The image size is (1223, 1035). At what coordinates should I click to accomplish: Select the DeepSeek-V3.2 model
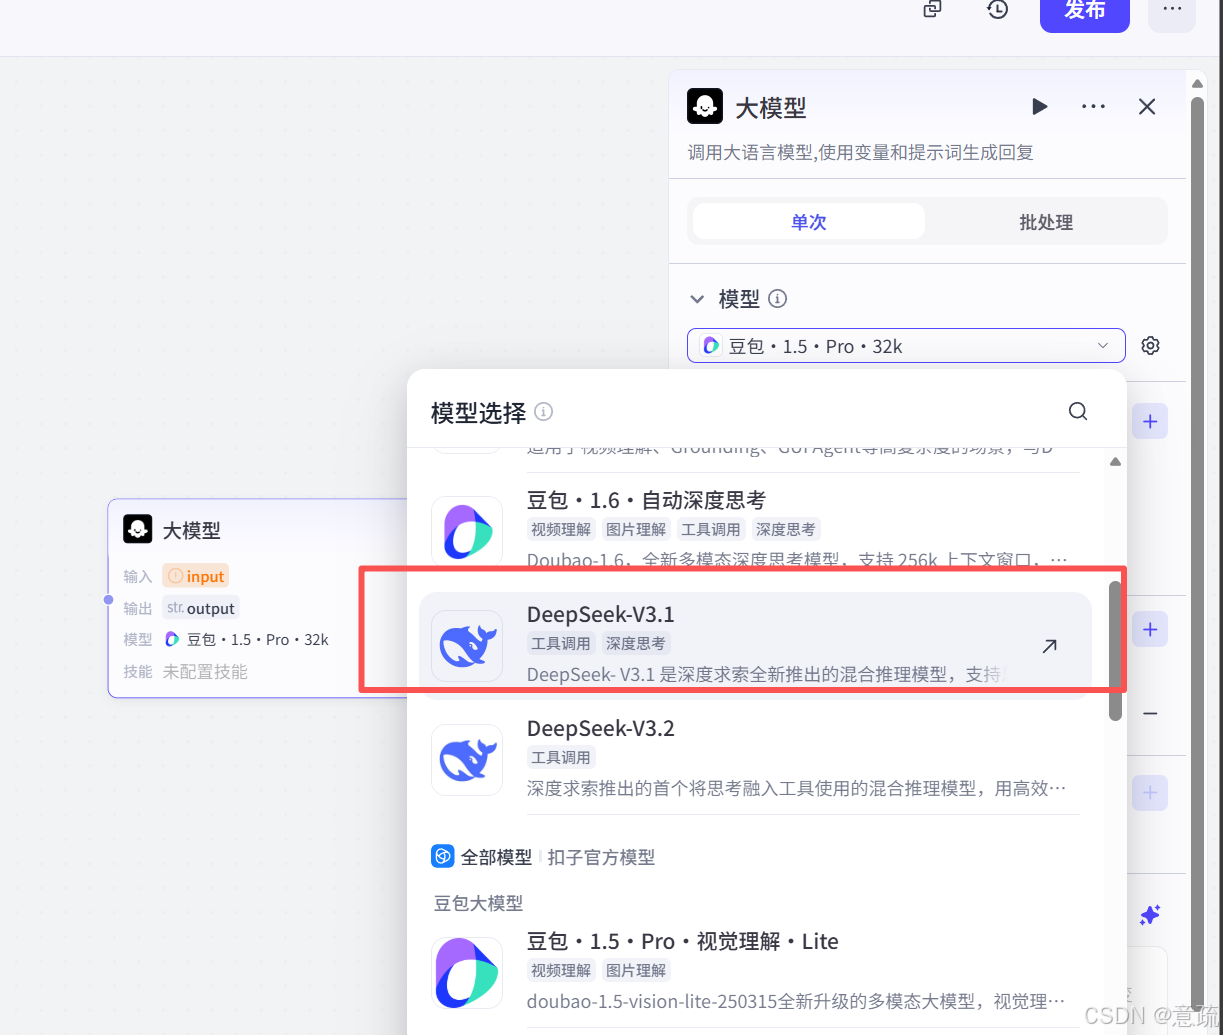(755, 760)
